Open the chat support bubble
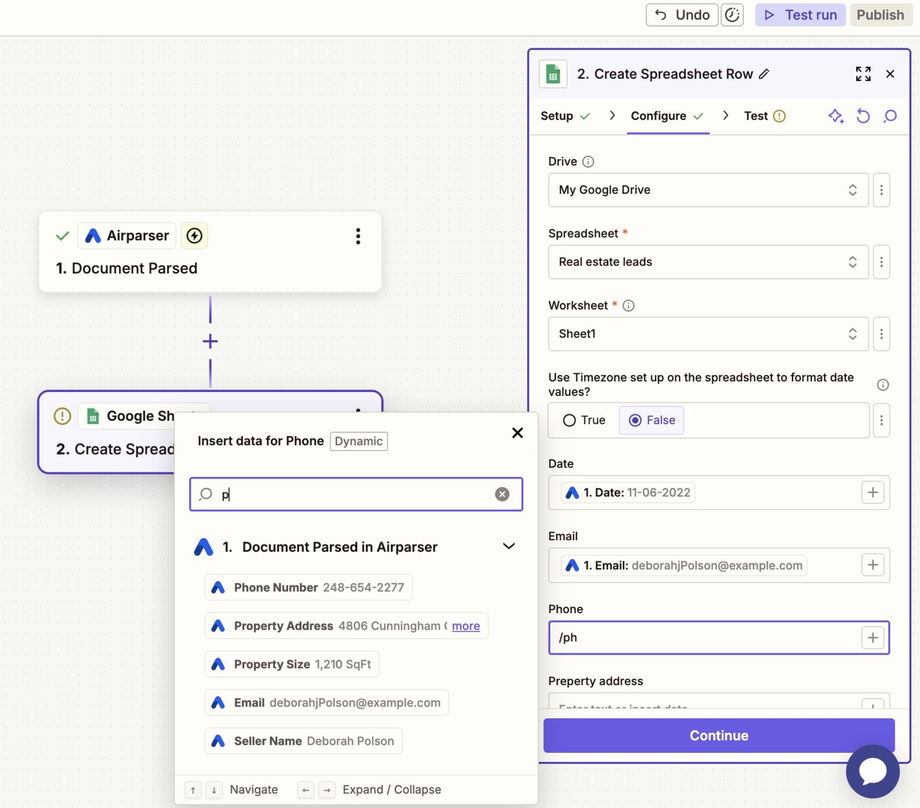 [872, 772]
